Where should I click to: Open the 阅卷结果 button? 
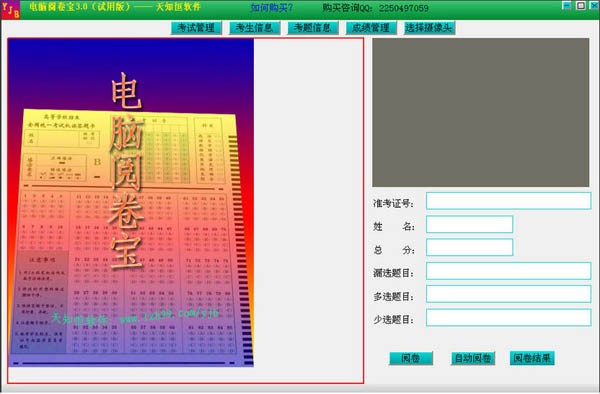click(532, 358)
